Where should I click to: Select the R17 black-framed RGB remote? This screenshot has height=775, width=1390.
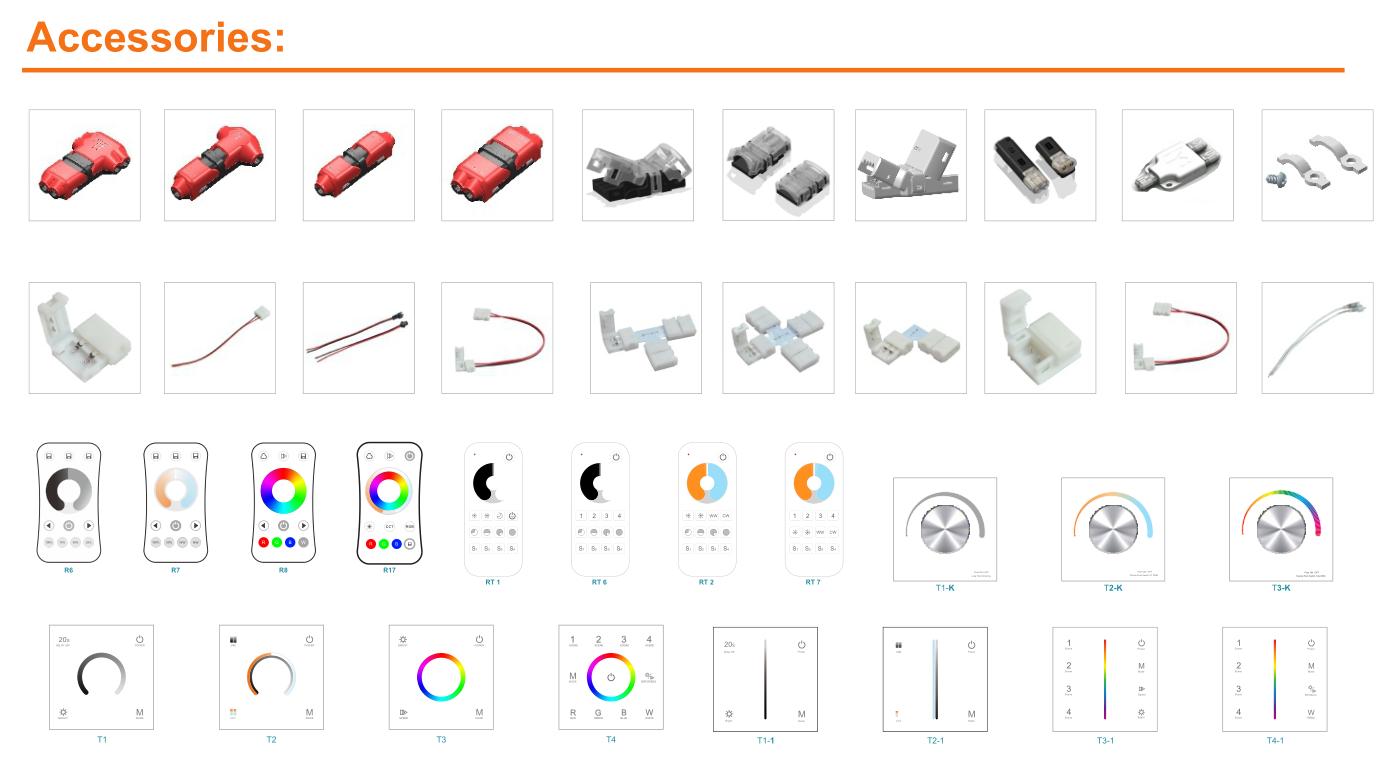[389, 503]
